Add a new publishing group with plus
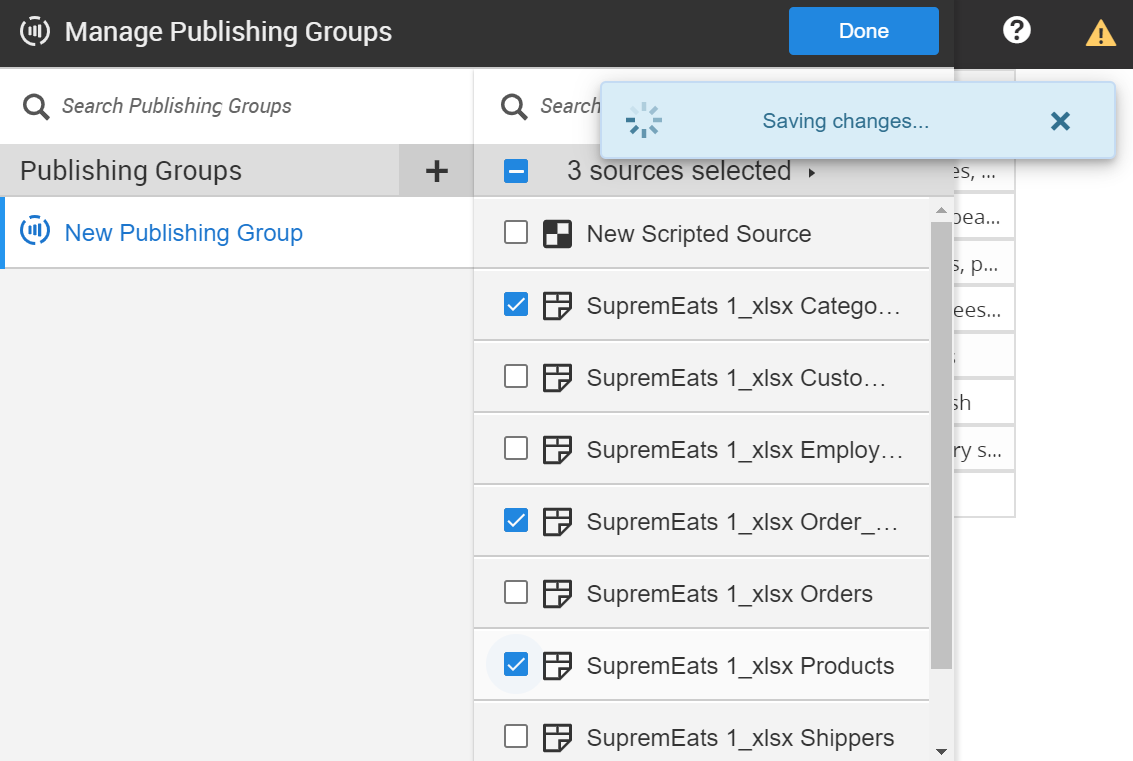This screenshot has width=1133, height=761. coord(436,171)
